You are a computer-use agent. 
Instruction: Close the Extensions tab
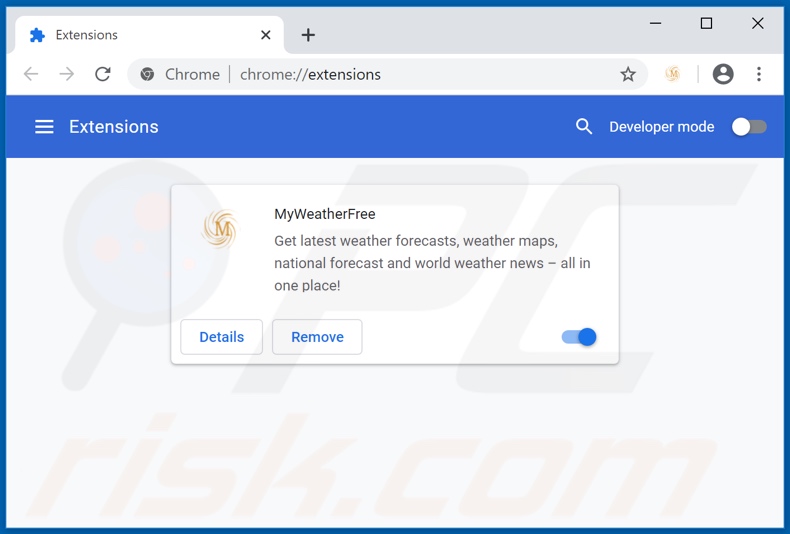266,35
